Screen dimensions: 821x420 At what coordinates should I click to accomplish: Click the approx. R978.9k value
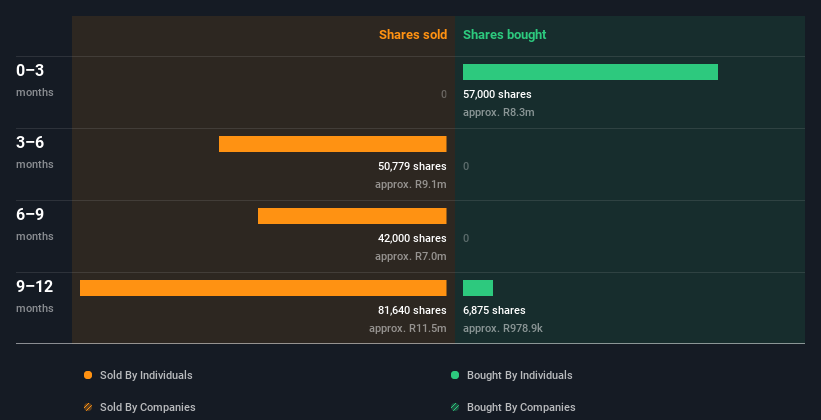point(503,328)
